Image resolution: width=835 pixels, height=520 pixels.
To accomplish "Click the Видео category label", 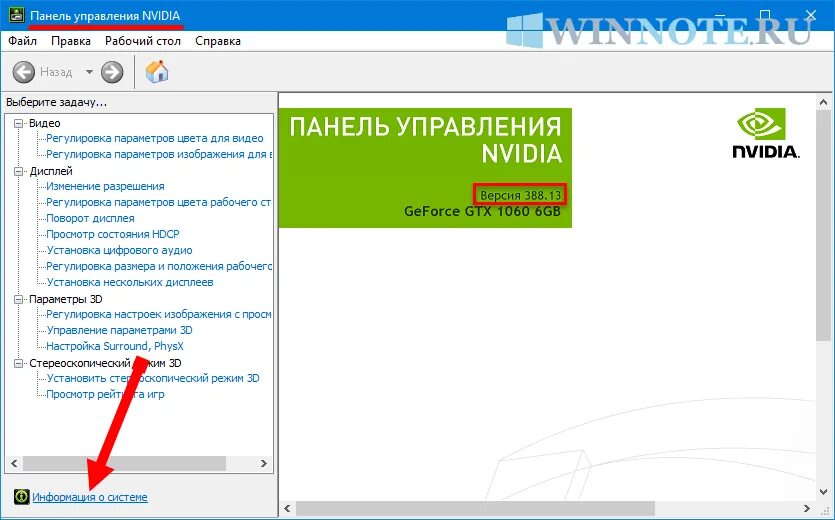I will tap(45, 123).
